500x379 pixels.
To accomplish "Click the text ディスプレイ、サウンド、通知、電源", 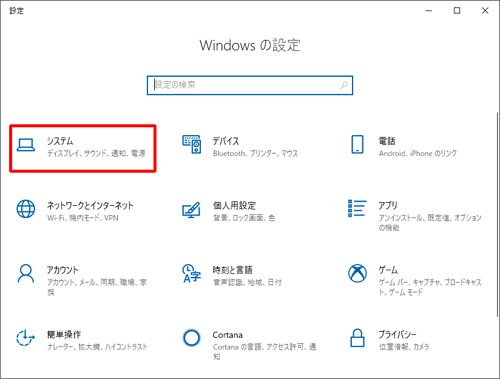I will point(96,153).
